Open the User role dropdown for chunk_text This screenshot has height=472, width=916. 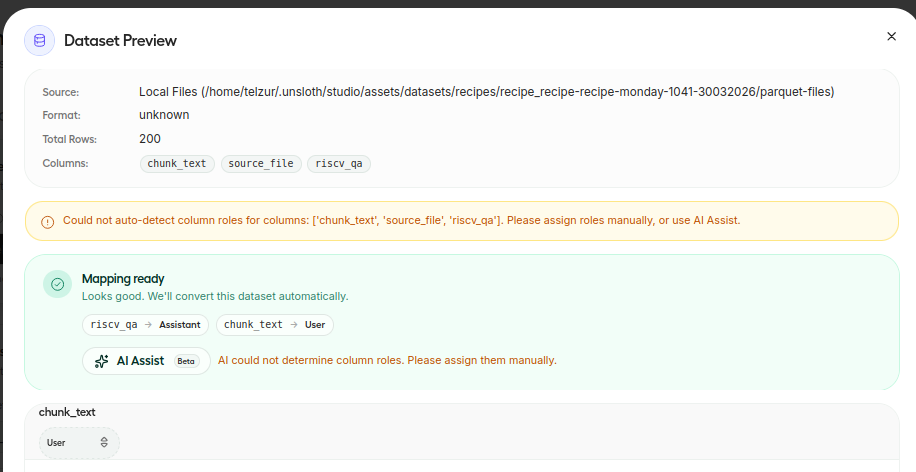pos(79,442)
